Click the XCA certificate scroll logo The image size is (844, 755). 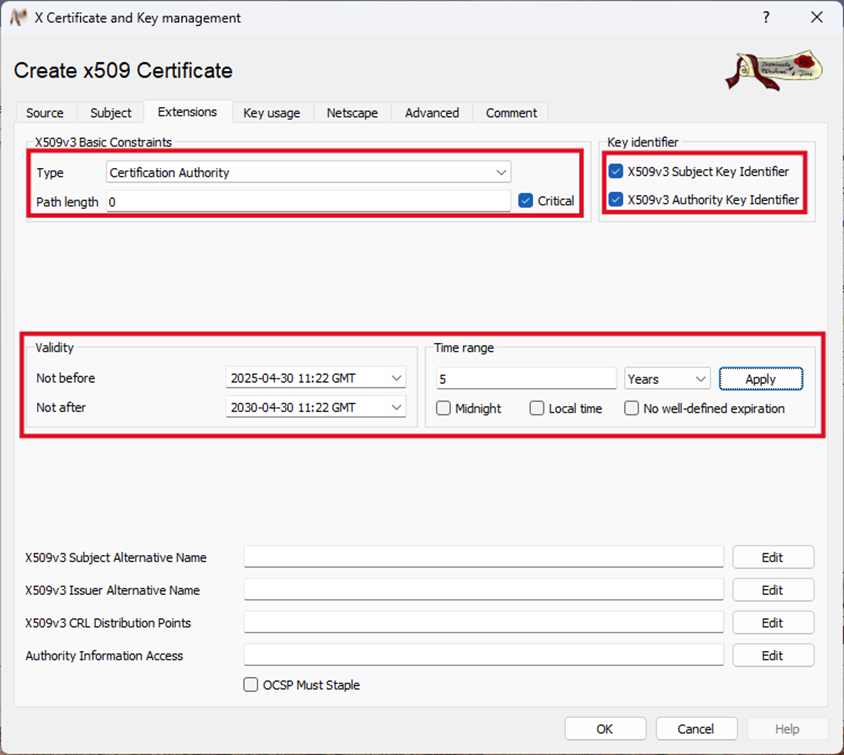pyautogui.click(x=774, y=69)
